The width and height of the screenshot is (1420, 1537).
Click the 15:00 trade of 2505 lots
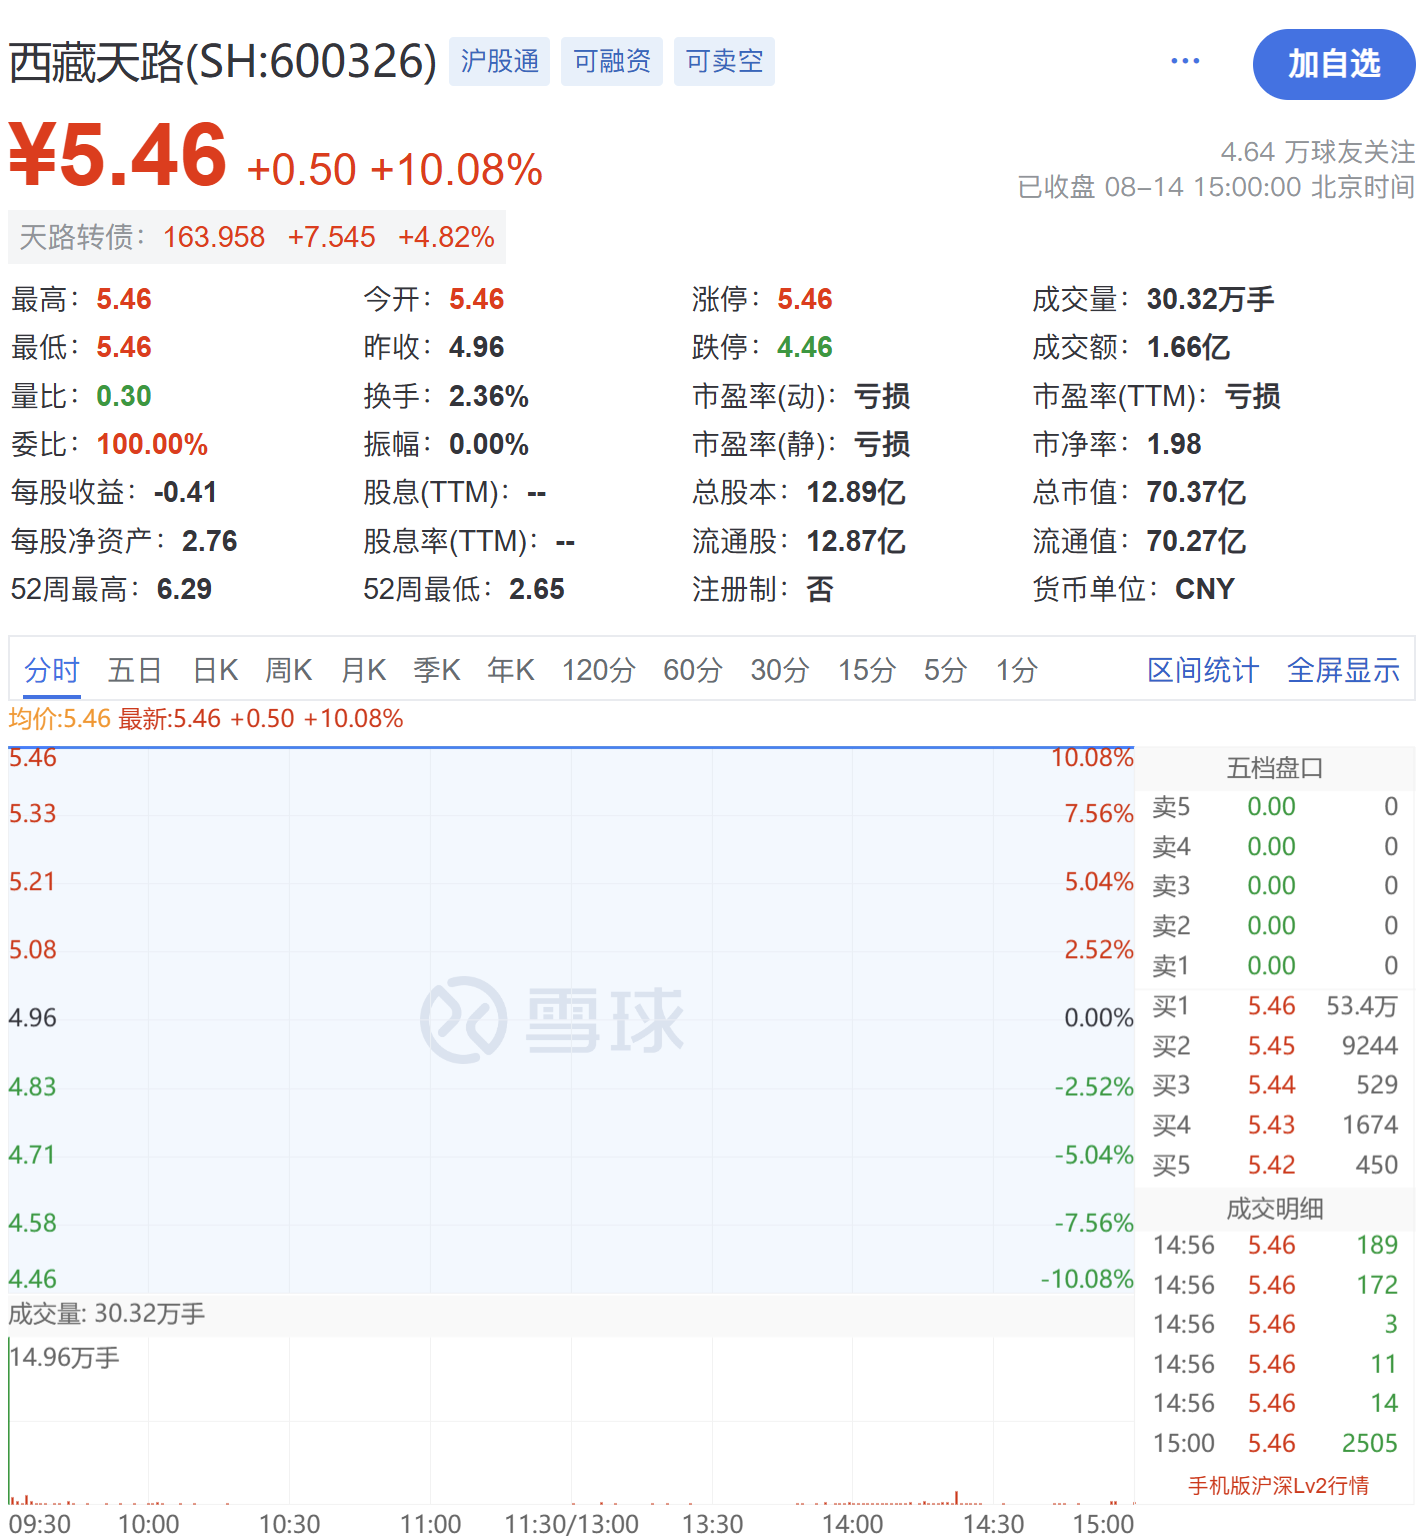(x=1275, y=1443)
